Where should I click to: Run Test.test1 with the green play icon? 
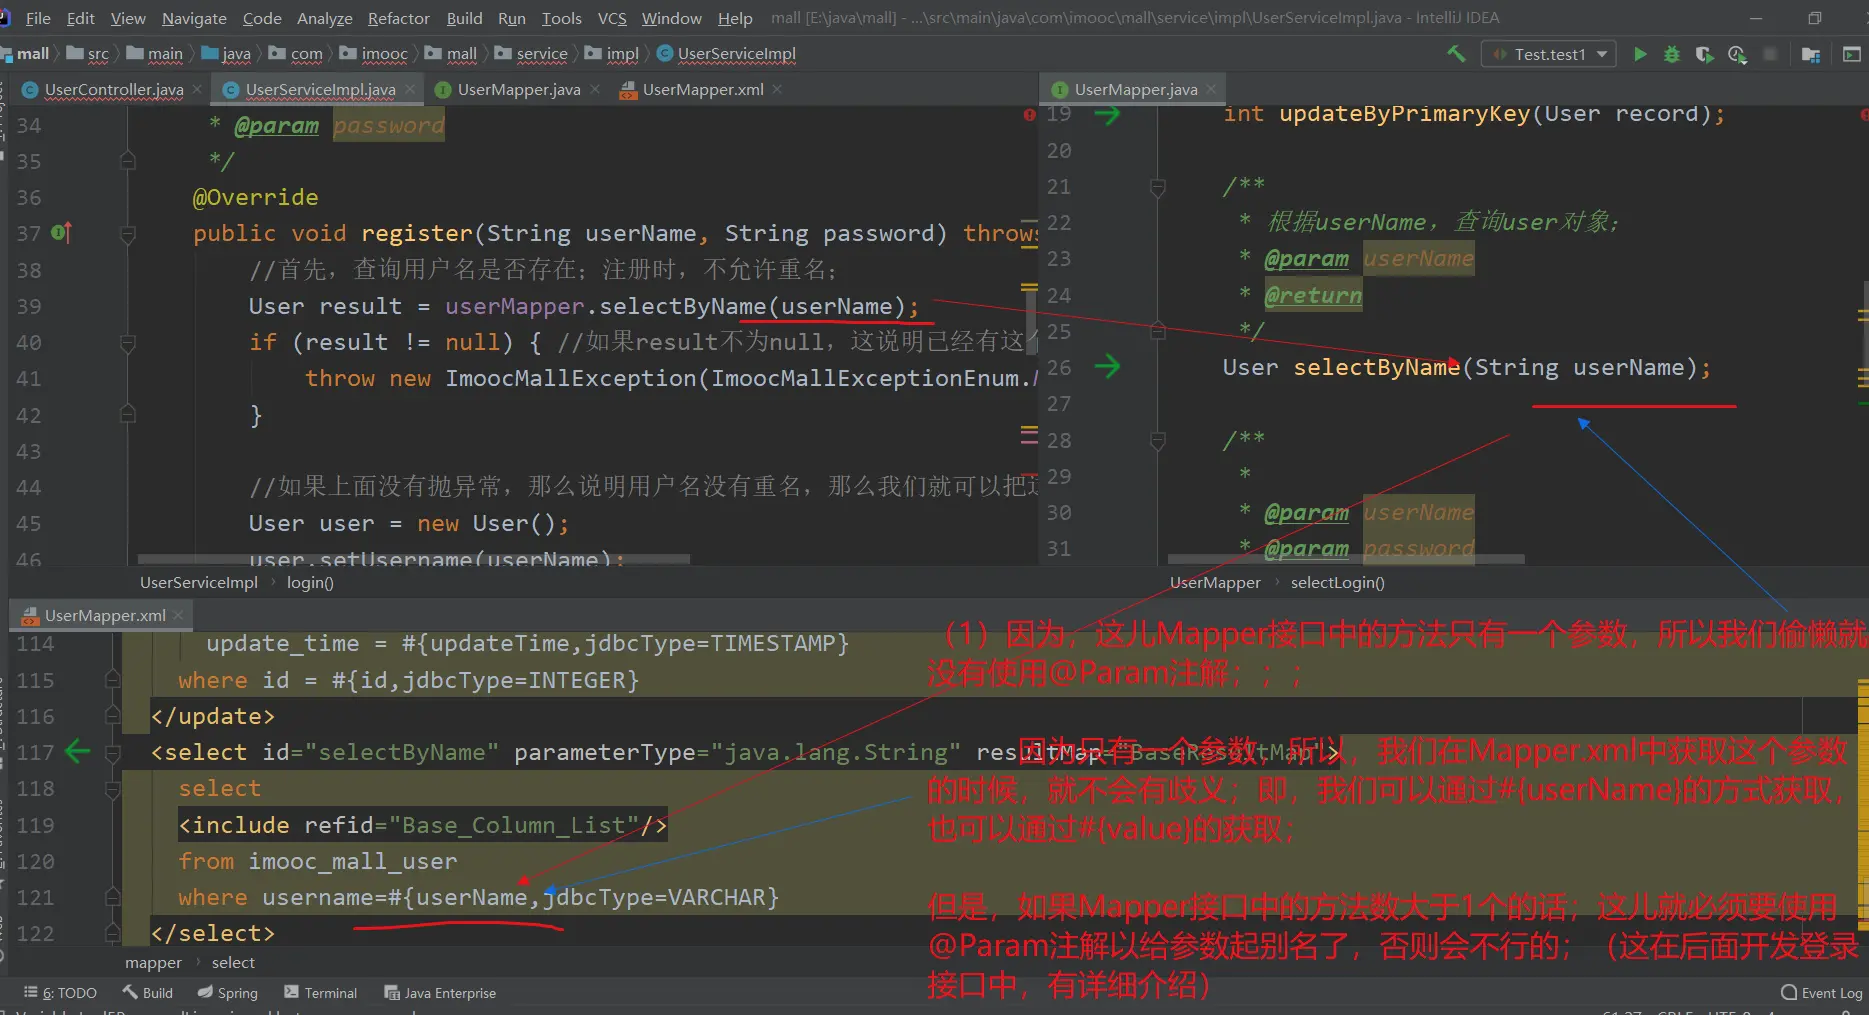point(1640,54)
